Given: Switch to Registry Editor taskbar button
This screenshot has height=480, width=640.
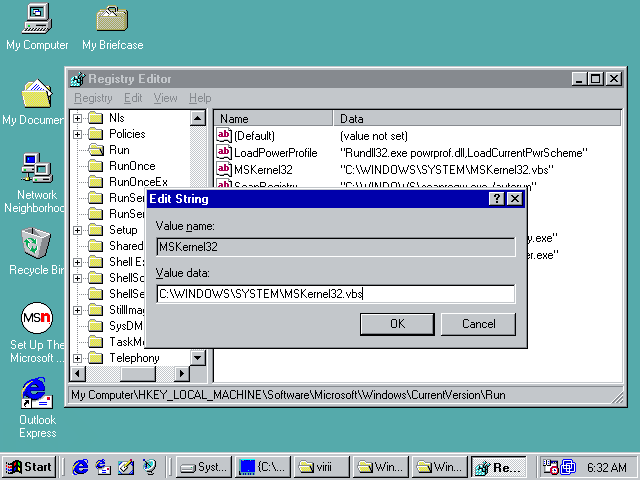Looking at the screenshot, I should [498, 467].
